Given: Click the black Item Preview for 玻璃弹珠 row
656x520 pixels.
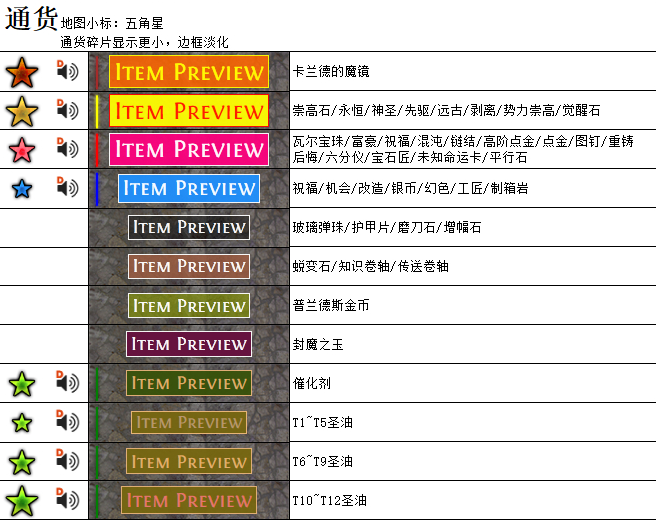Looking at the screenshot, I should pos(189,227).
